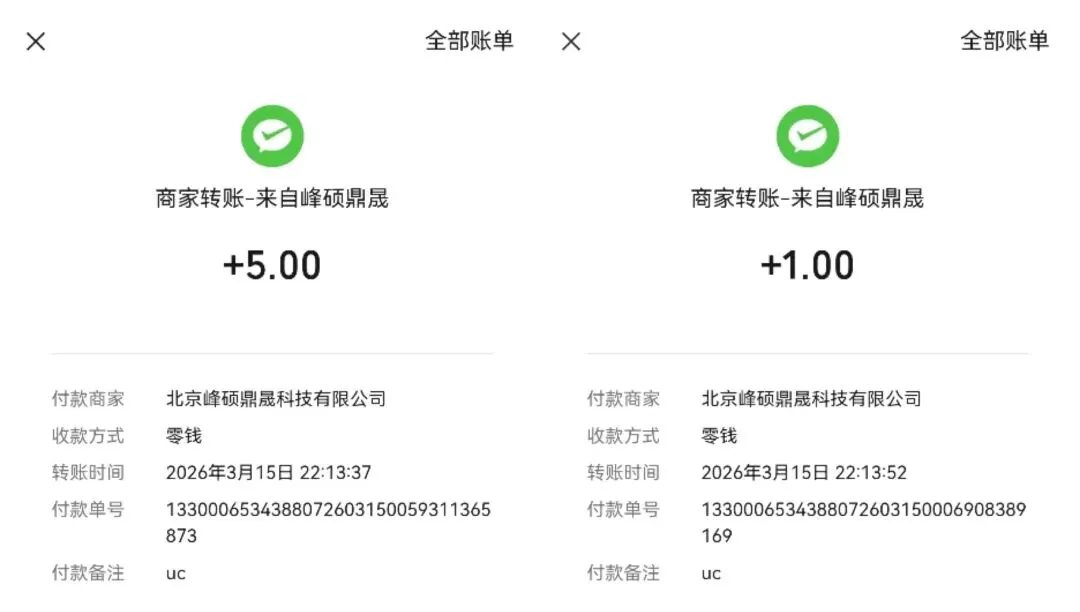Click payer 北京峰硕鼎晟科技有限公司 in right receipt

tap(811, 399)
